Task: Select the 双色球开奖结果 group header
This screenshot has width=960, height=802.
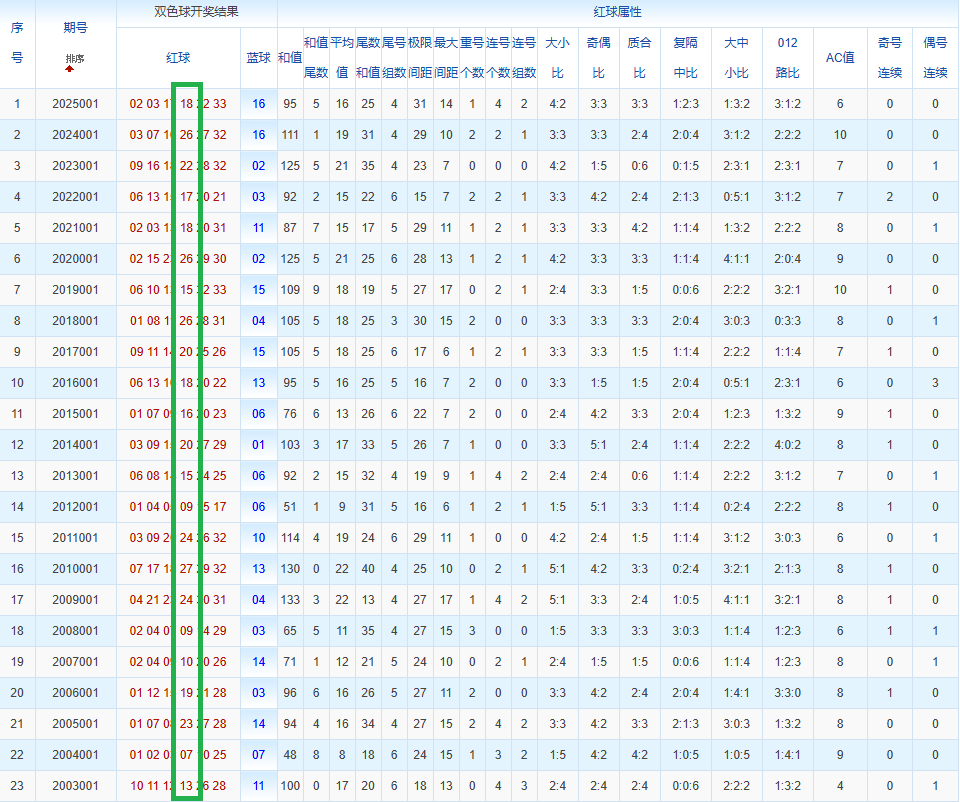Action: 196,13
